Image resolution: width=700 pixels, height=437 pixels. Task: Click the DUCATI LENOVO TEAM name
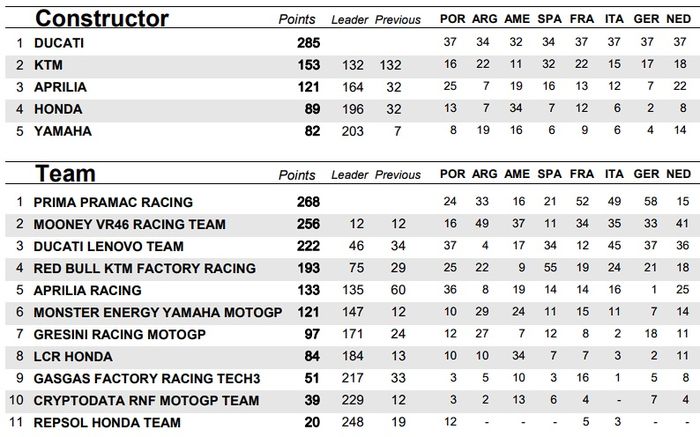[108, 246]
